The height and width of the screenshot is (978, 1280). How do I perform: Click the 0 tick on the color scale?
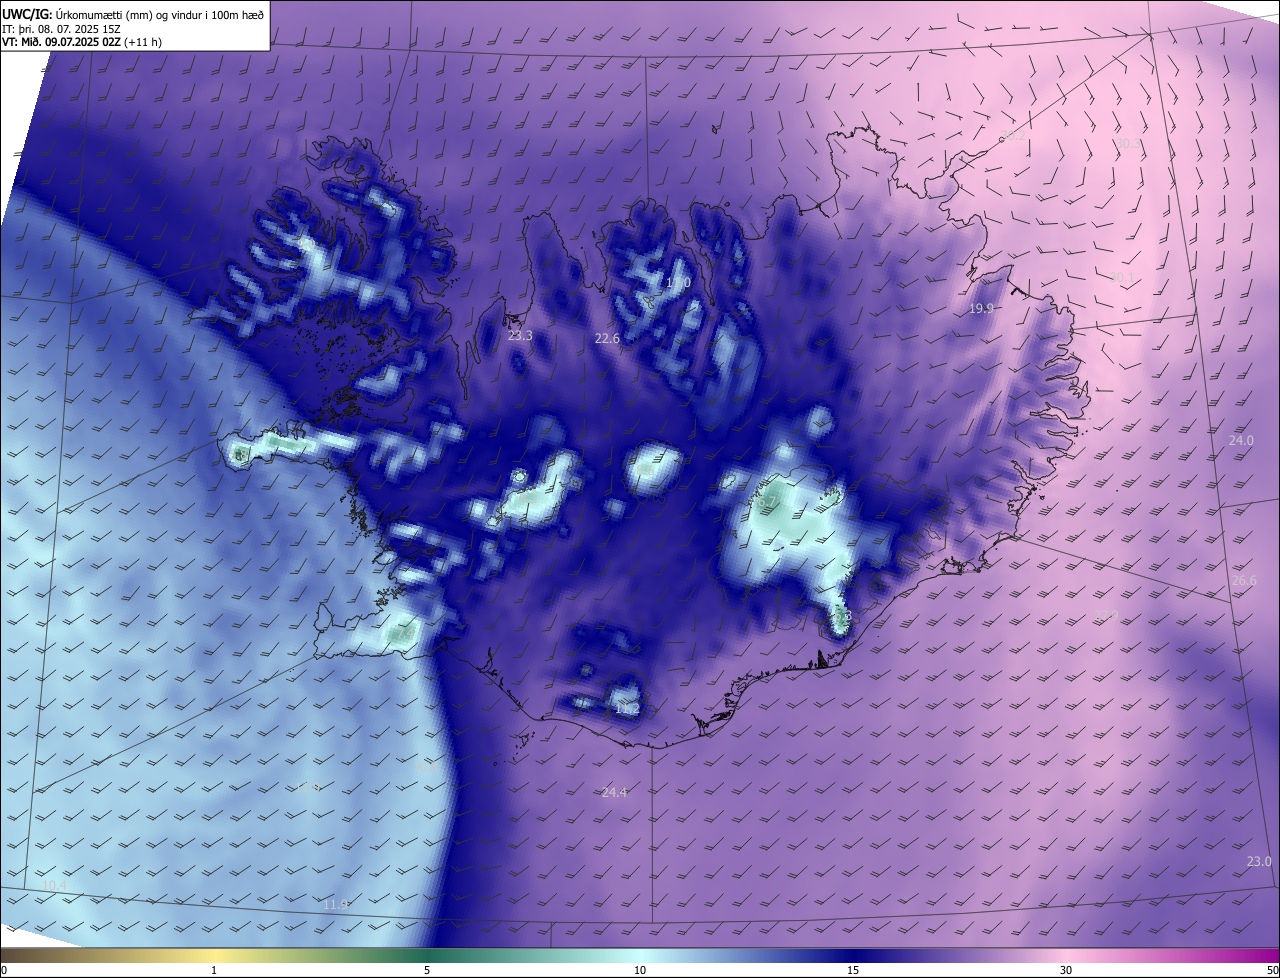point(4,971)
